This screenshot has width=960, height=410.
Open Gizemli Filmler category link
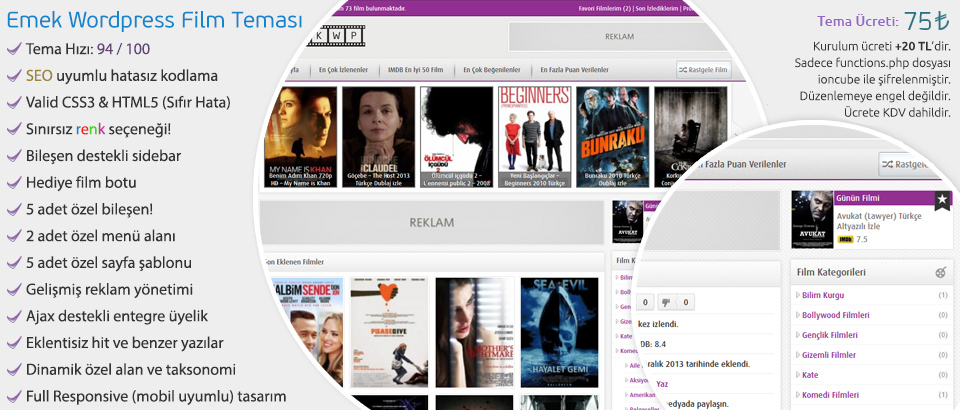coord(830,355)
